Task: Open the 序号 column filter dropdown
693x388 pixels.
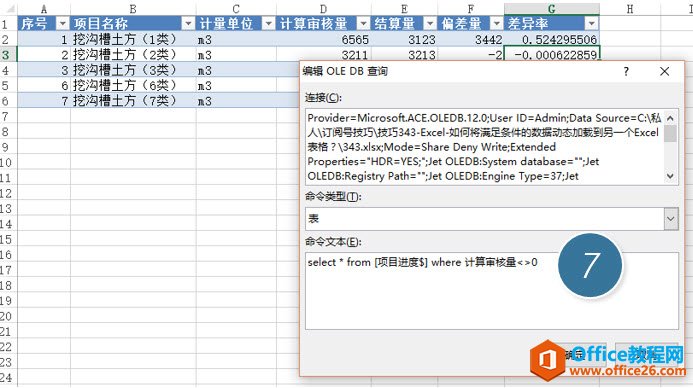Action: point(63,24)
